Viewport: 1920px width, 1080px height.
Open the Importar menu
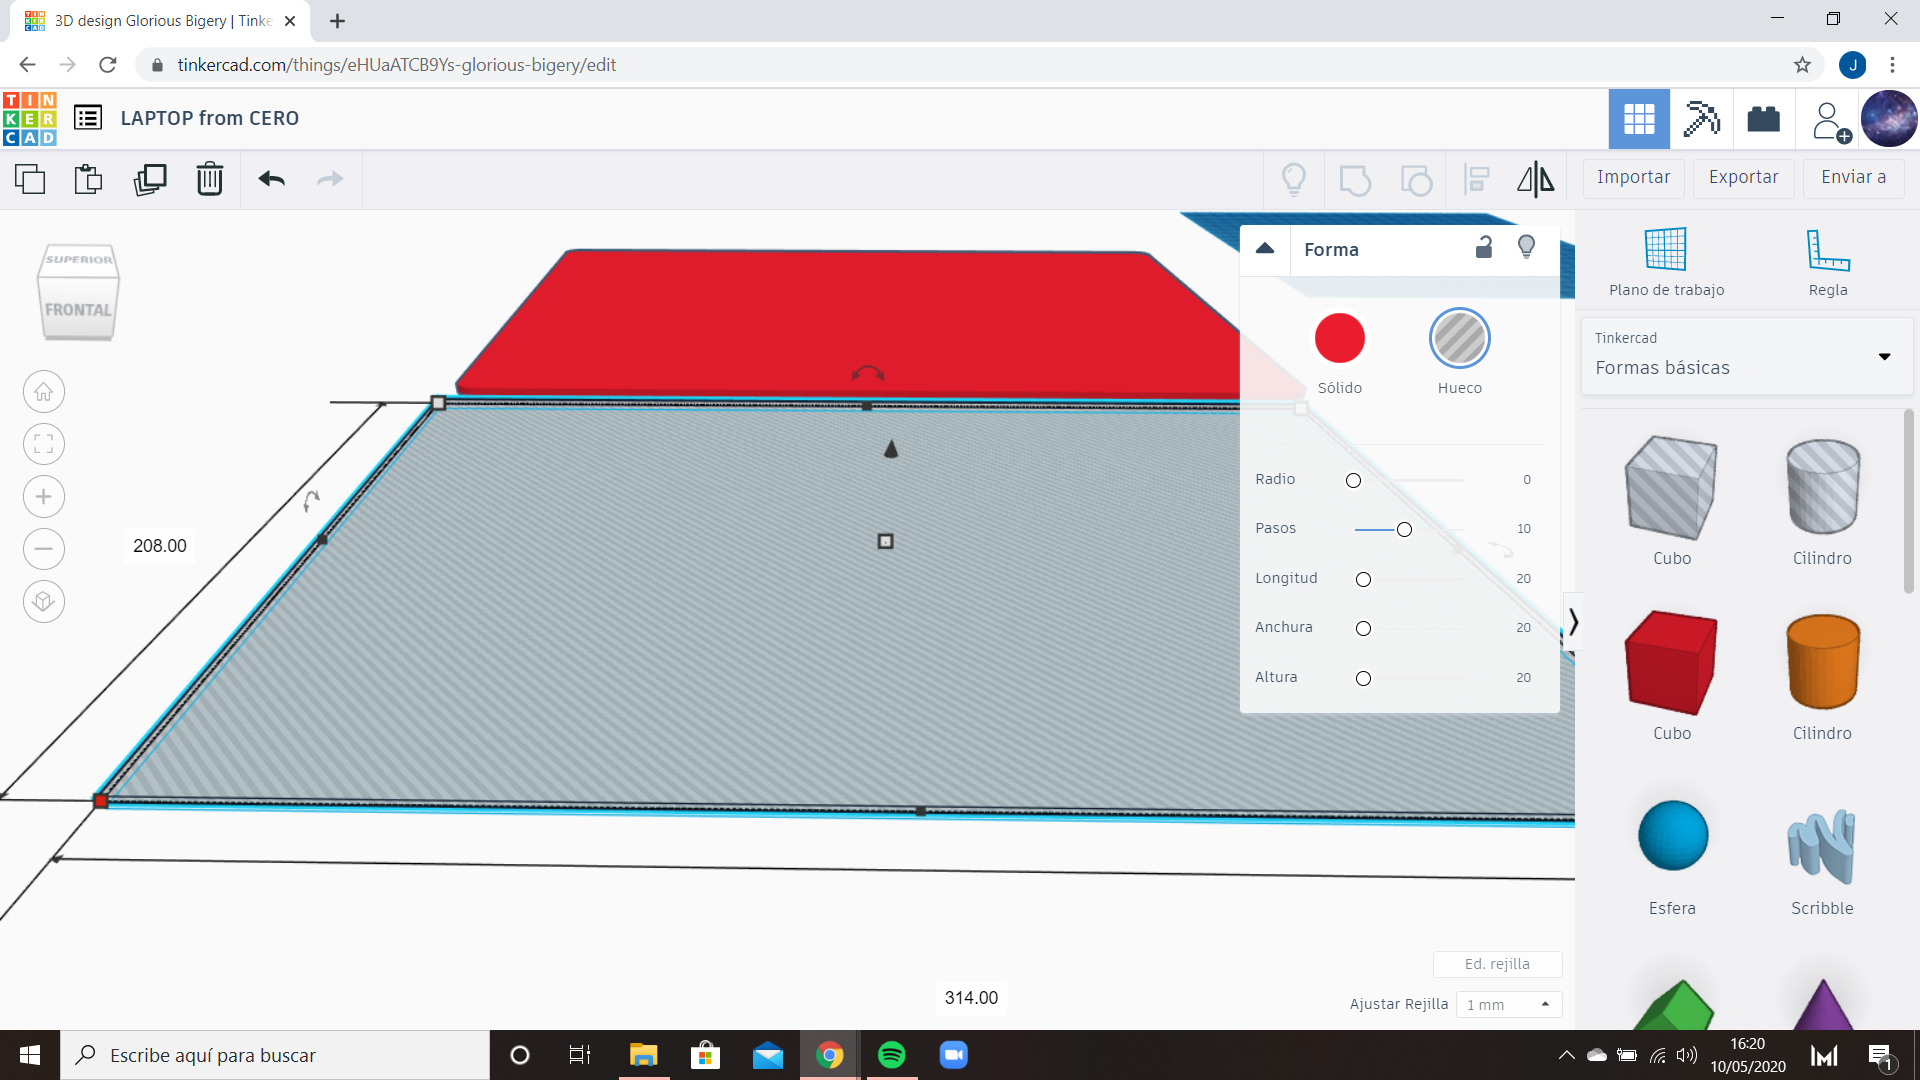pyautogui.click(x=1633, y=178)
